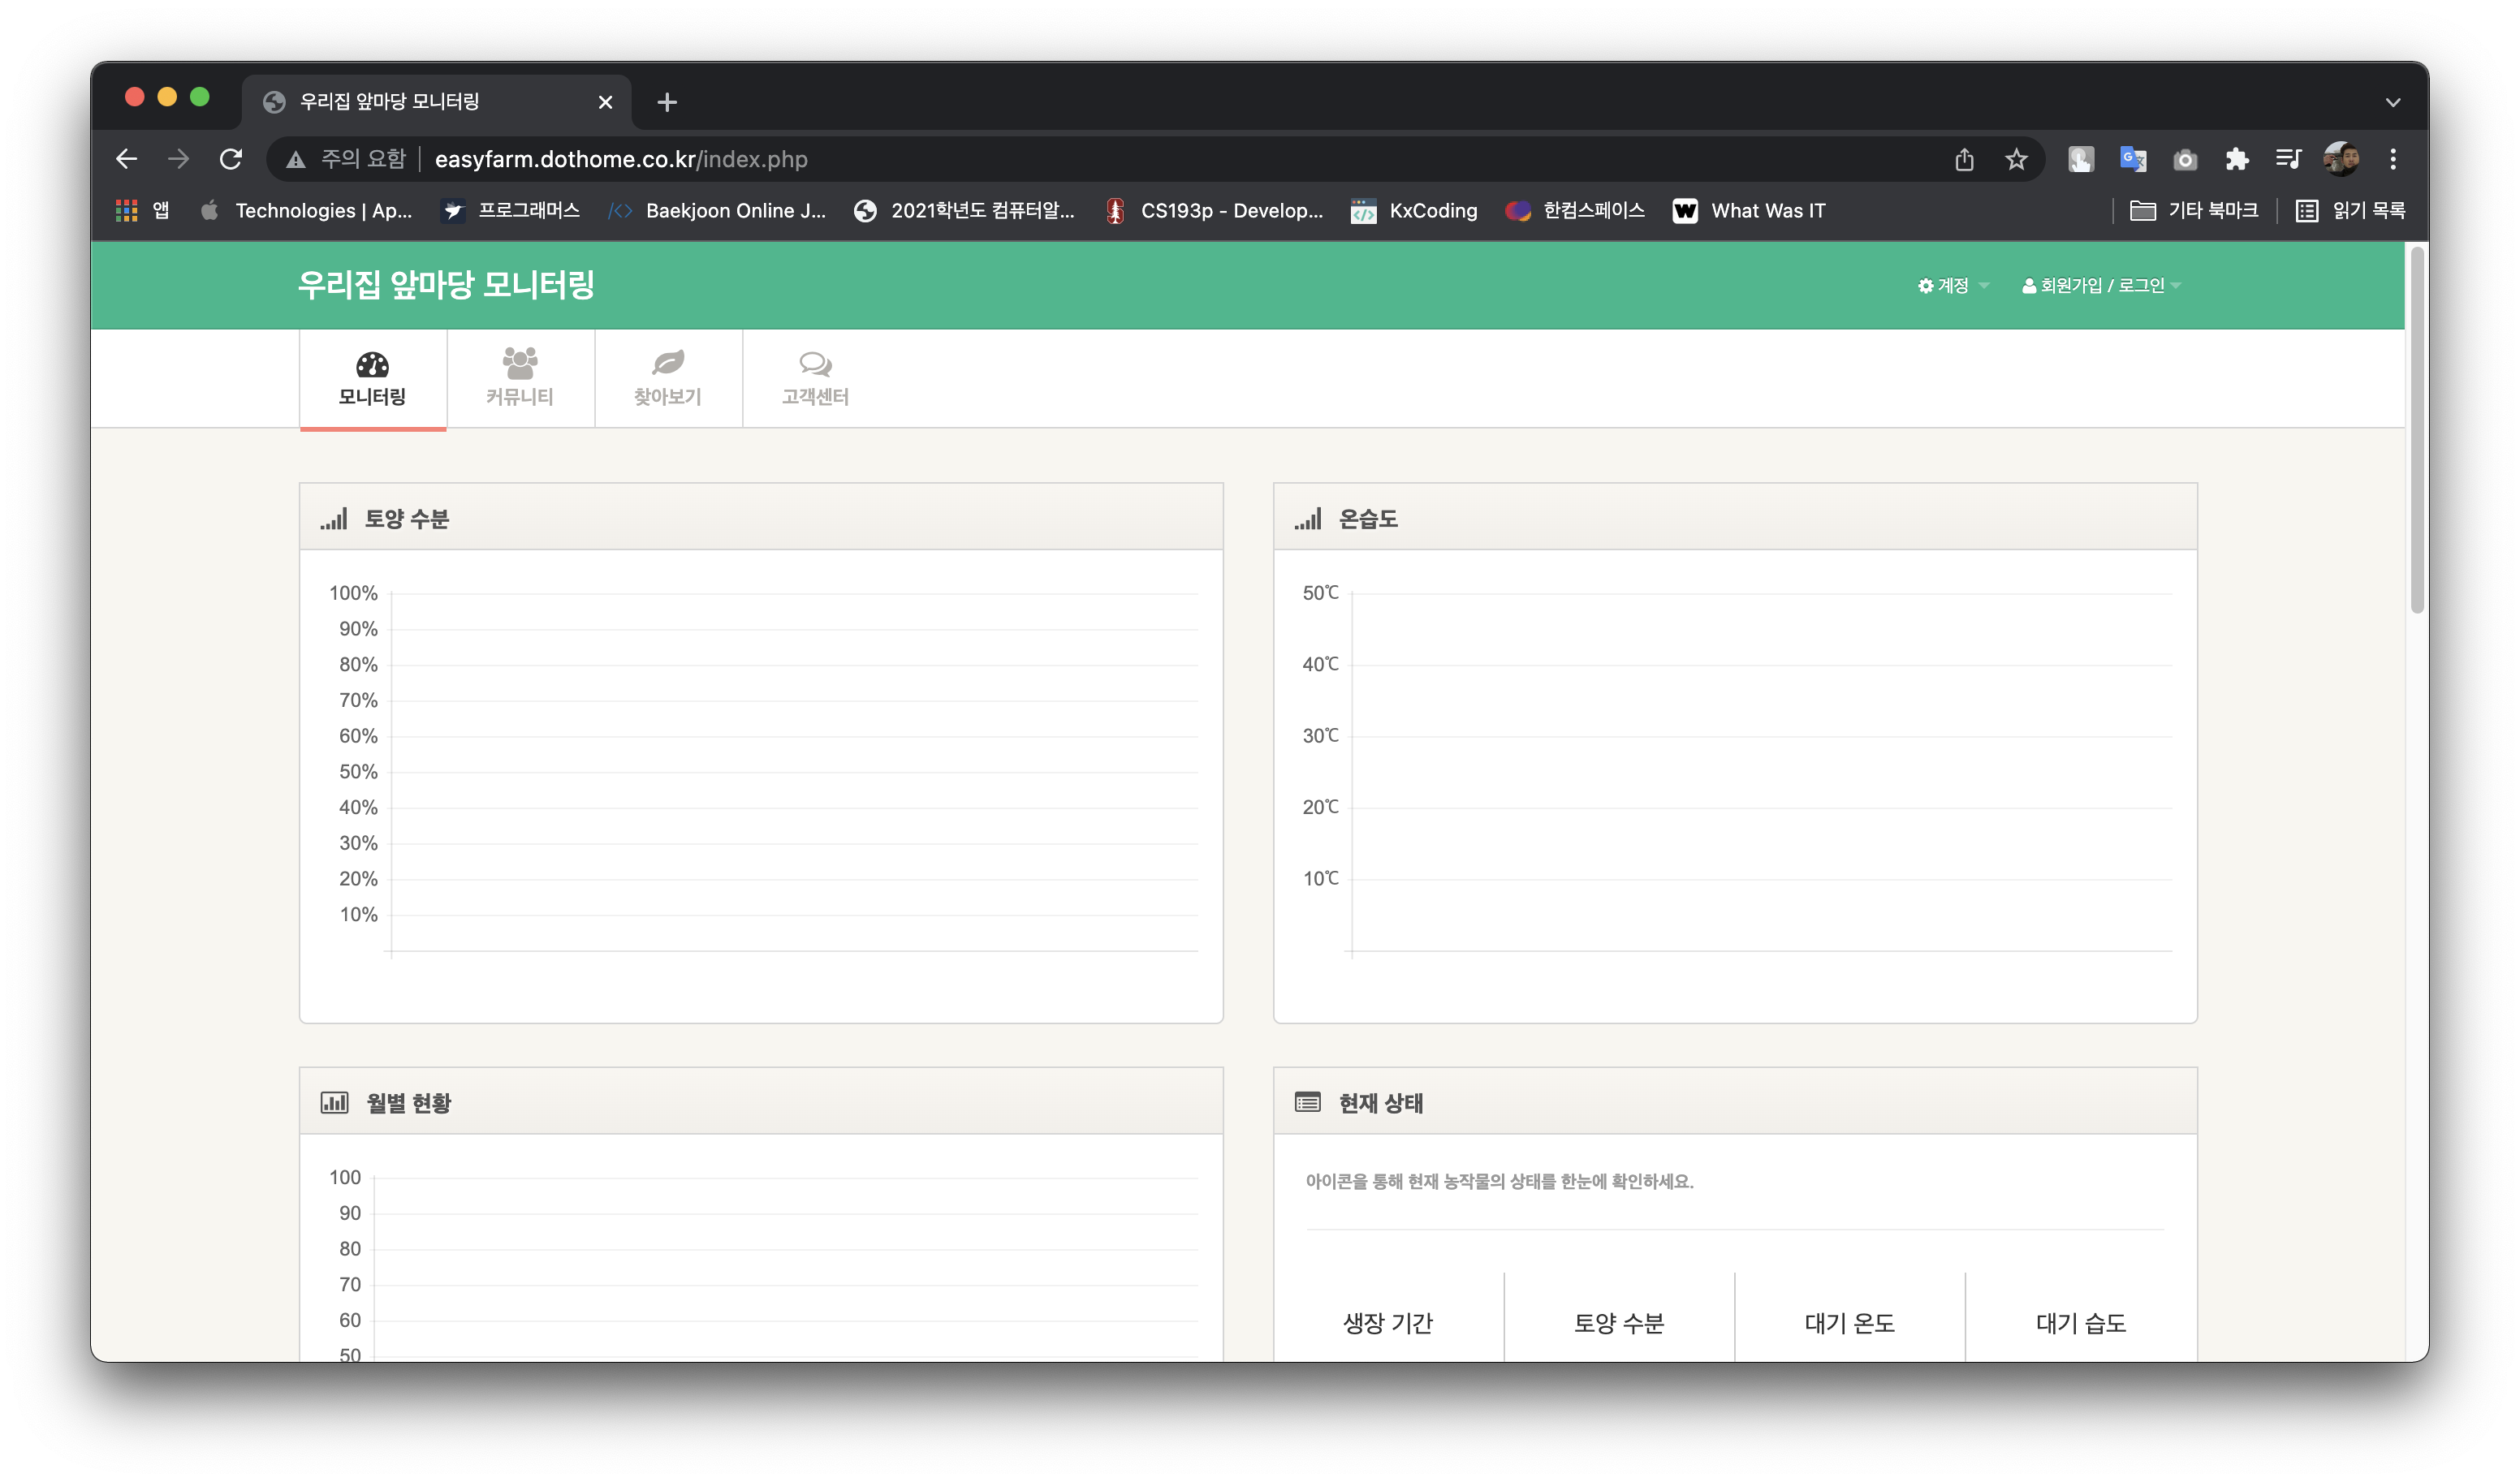2520x1482 pixels.
Task: Open the tab list chevron at top right
Action: [2393, 101]
